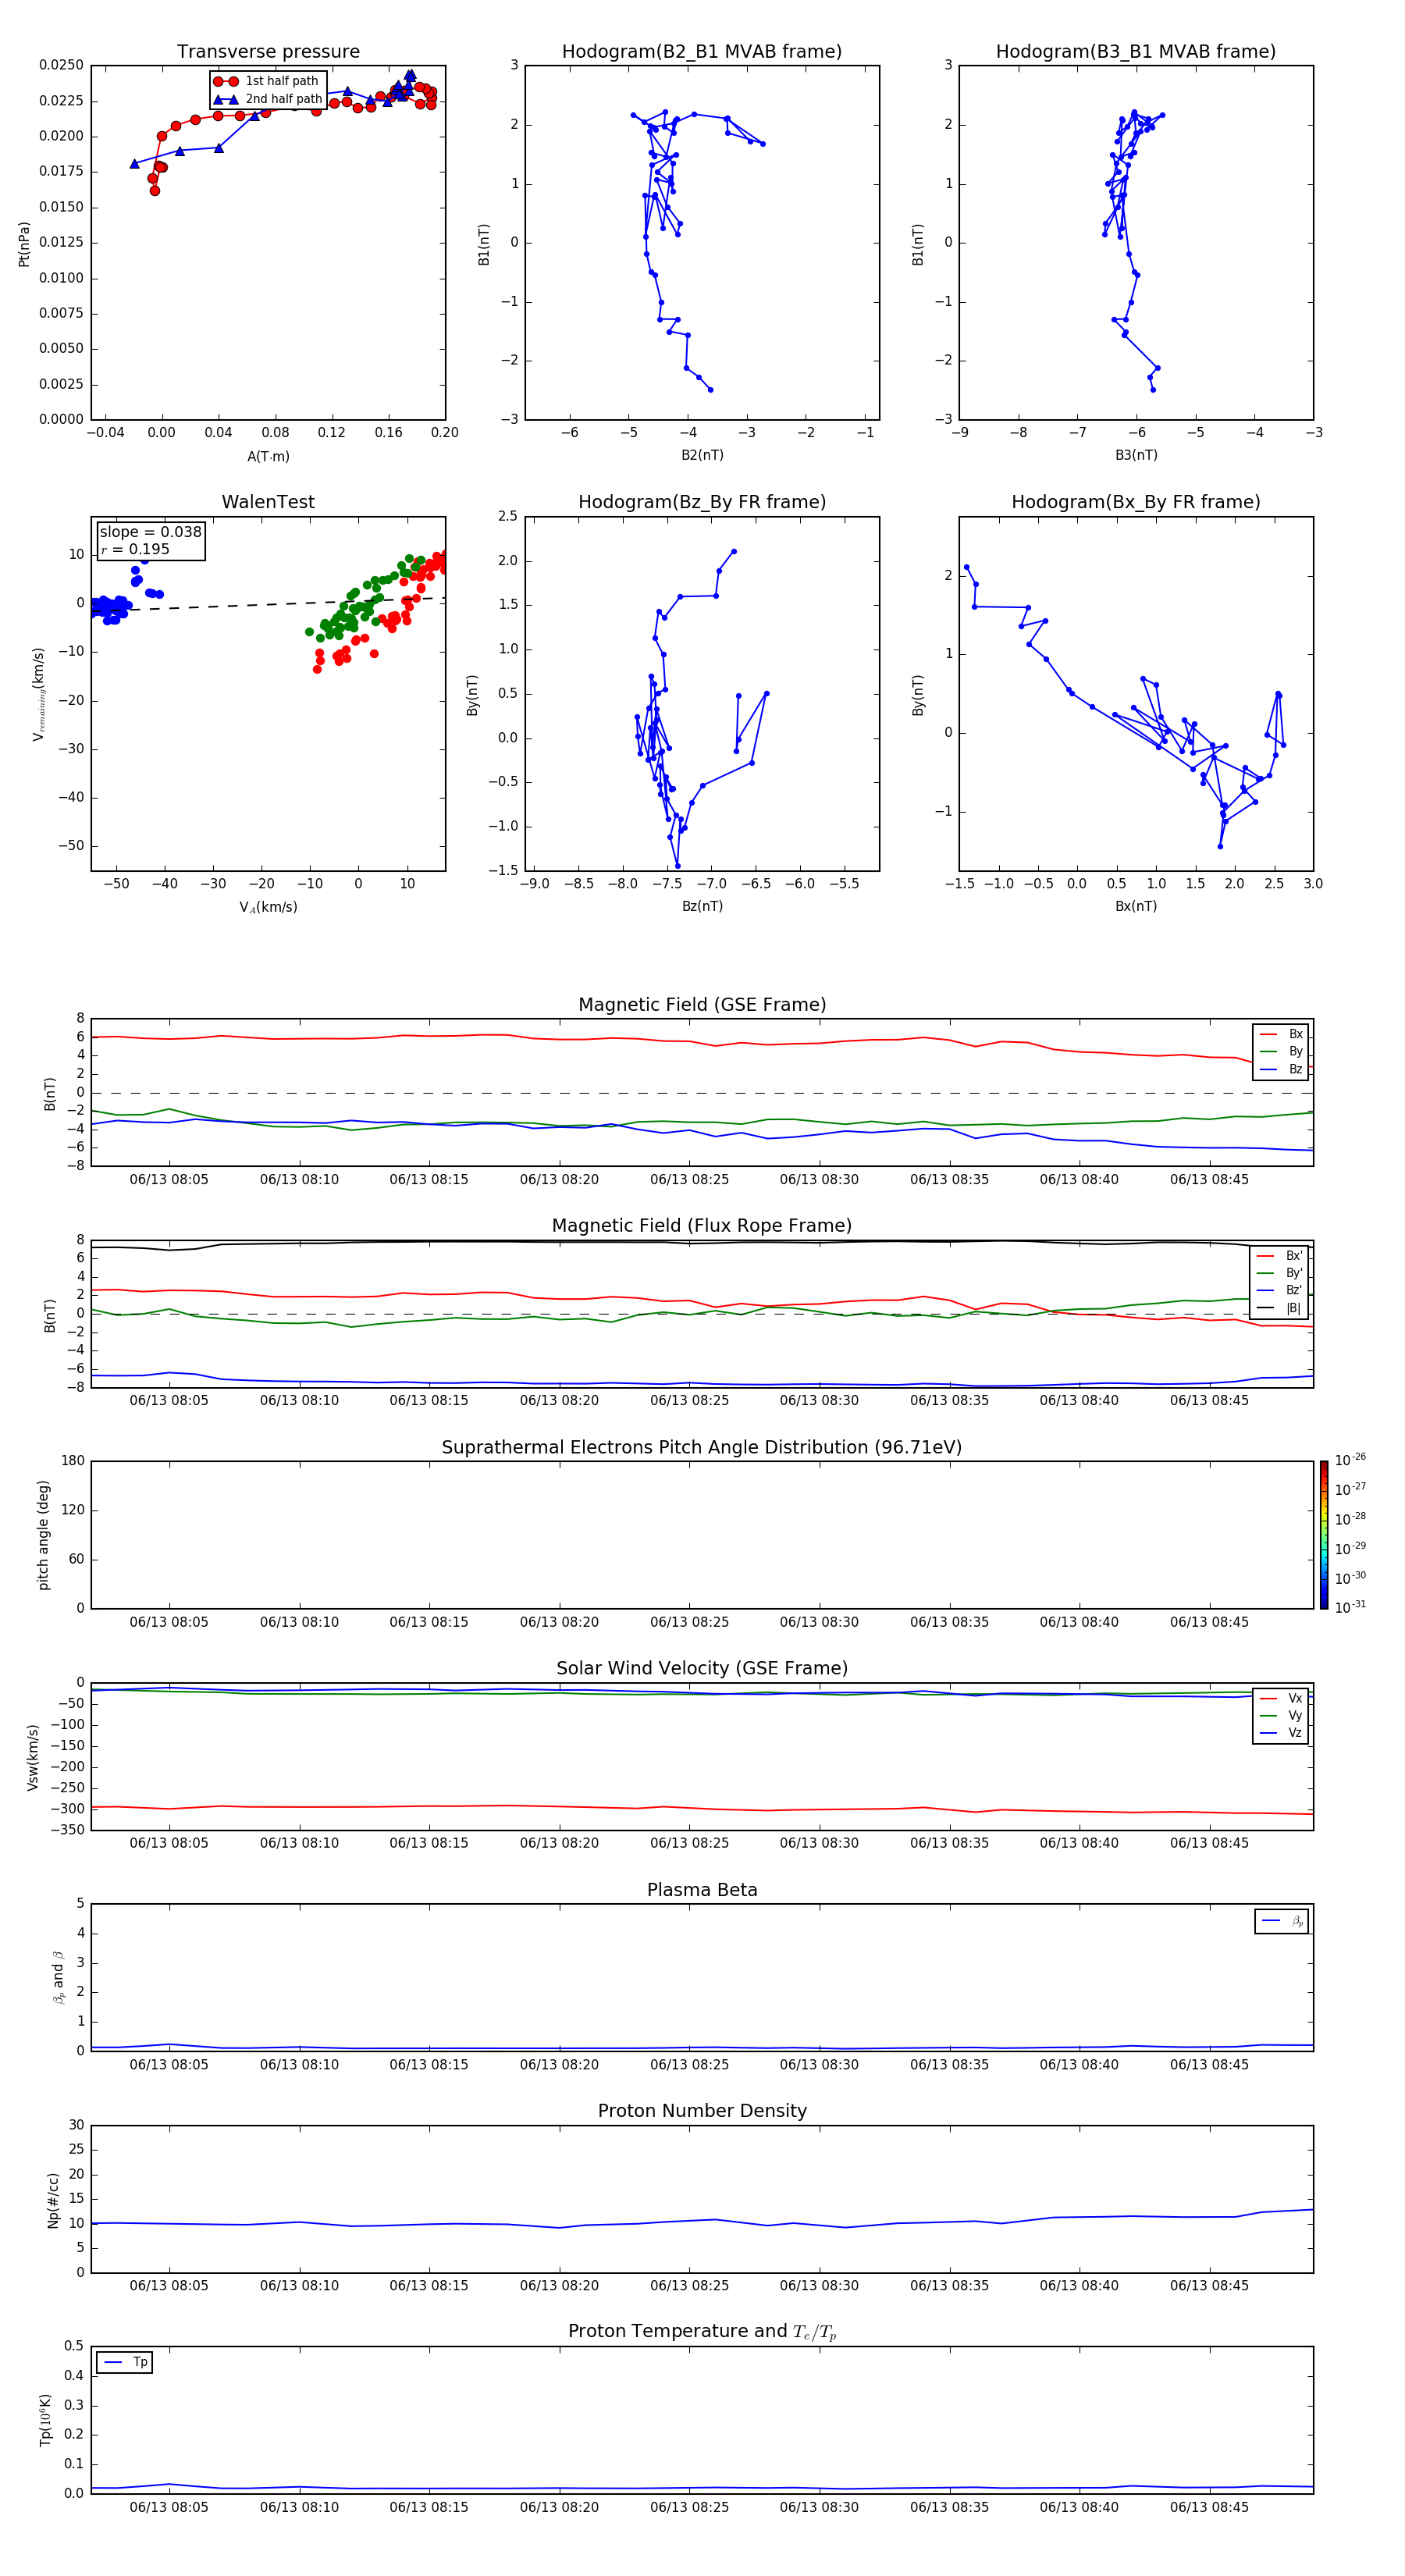The width and height of the screenshot is (1405, 2576).
Task: Click the 'pitch angle (deg)' axis label
Action: pyautogui.click(x=43, y=1535)
